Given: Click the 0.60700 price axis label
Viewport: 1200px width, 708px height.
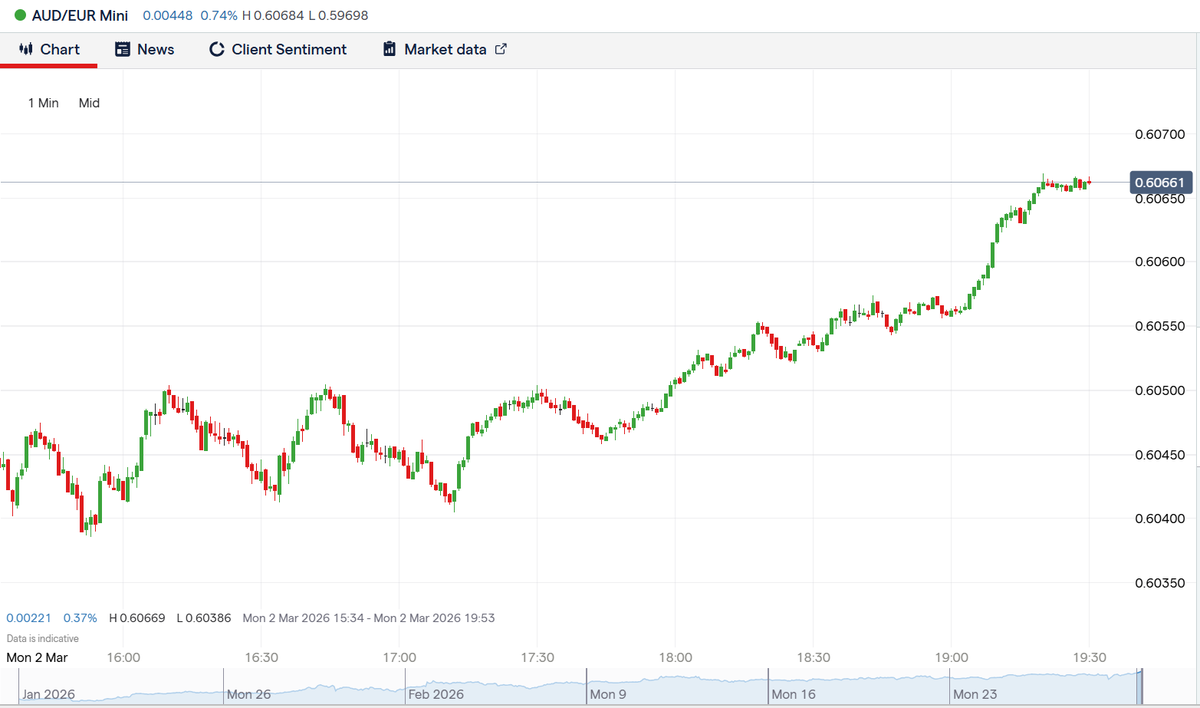Looking at the screenshot, I should point(1159,134).
